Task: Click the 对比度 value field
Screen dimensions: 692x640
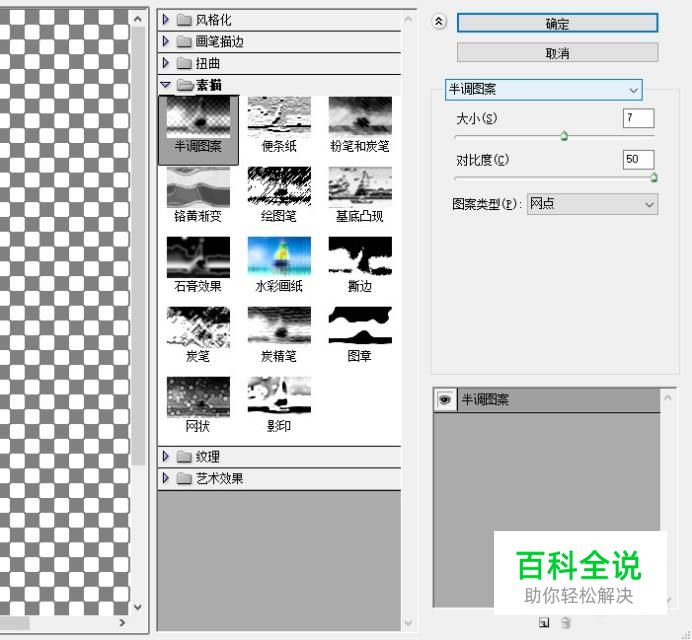Action: click(638, 159)
